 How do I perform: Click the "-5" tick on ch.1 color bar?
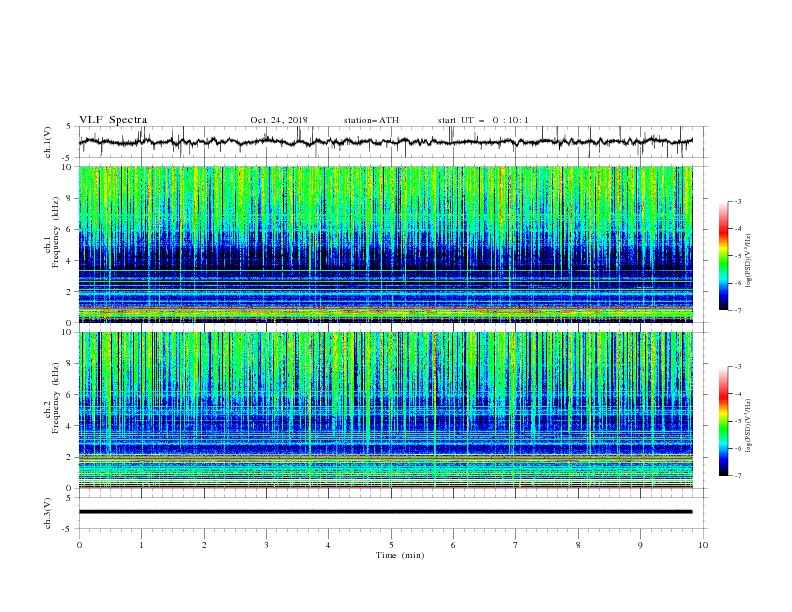(x=737, y=256)
